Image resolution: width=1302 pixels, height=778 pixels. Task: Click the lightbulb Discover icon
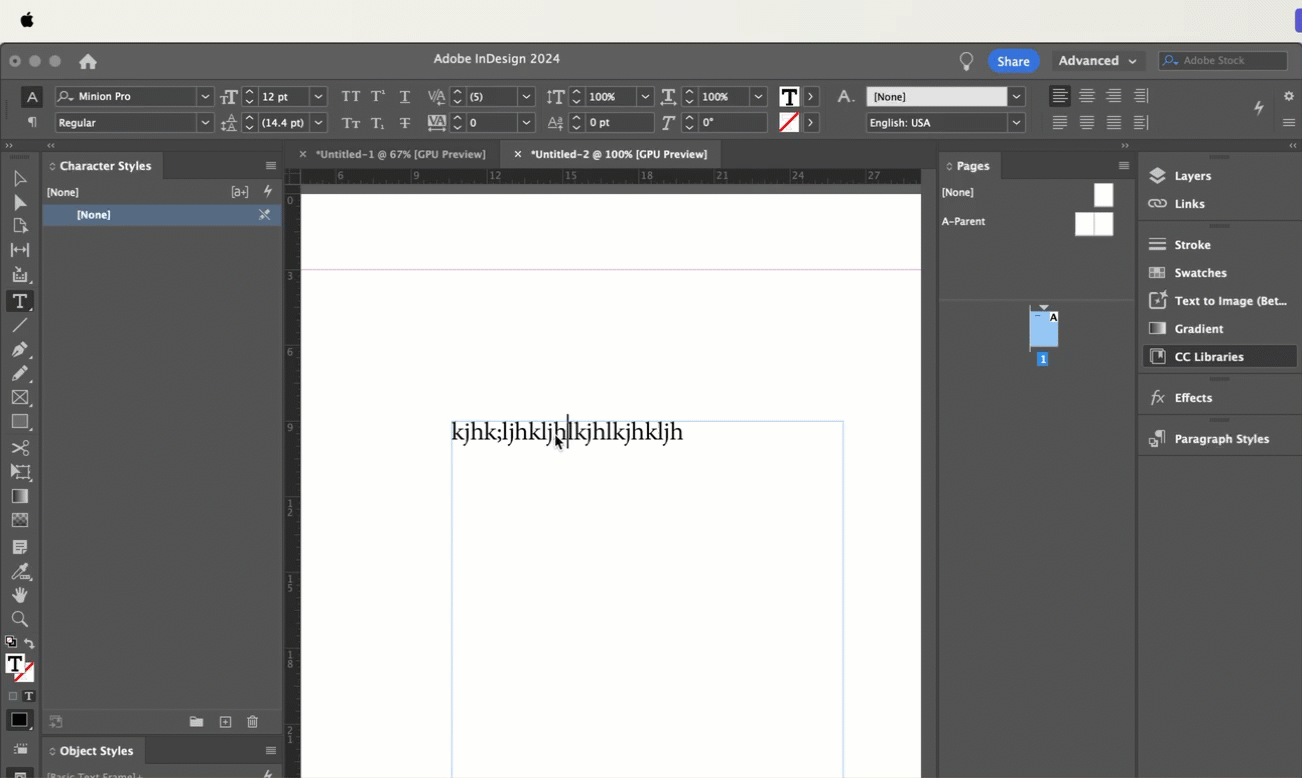pyautogui.click(x=966, y=61)
